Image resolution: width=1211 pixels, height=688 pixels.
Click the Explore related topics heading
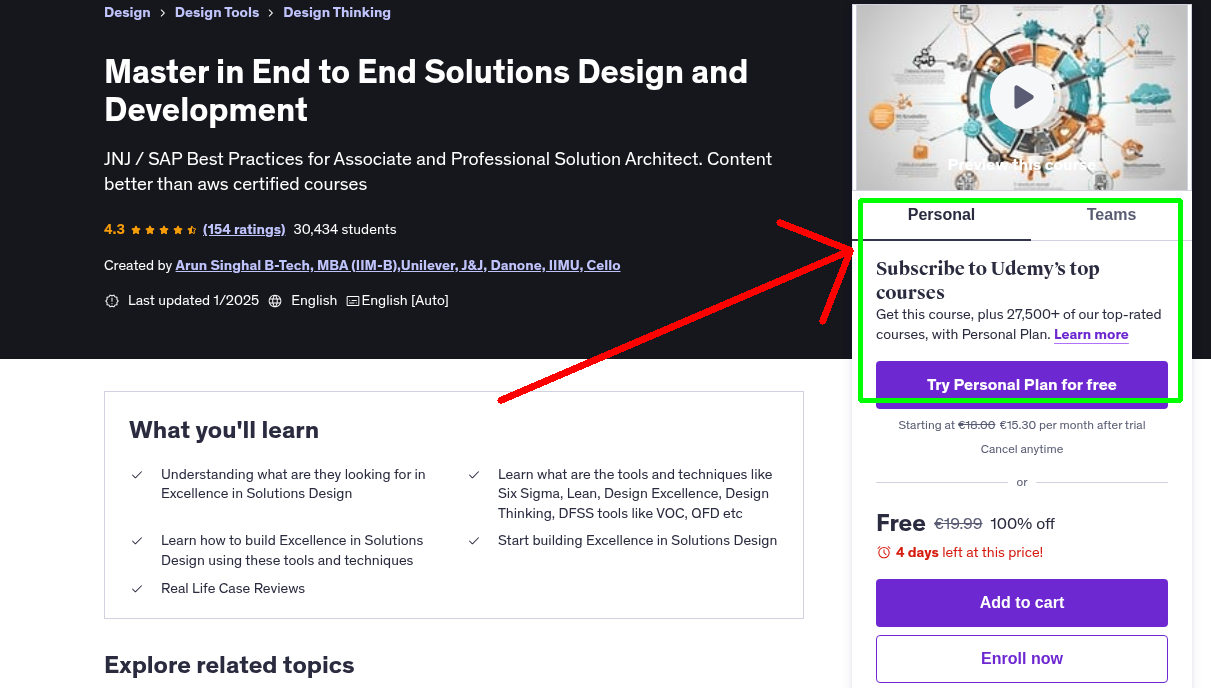point(229,665)
